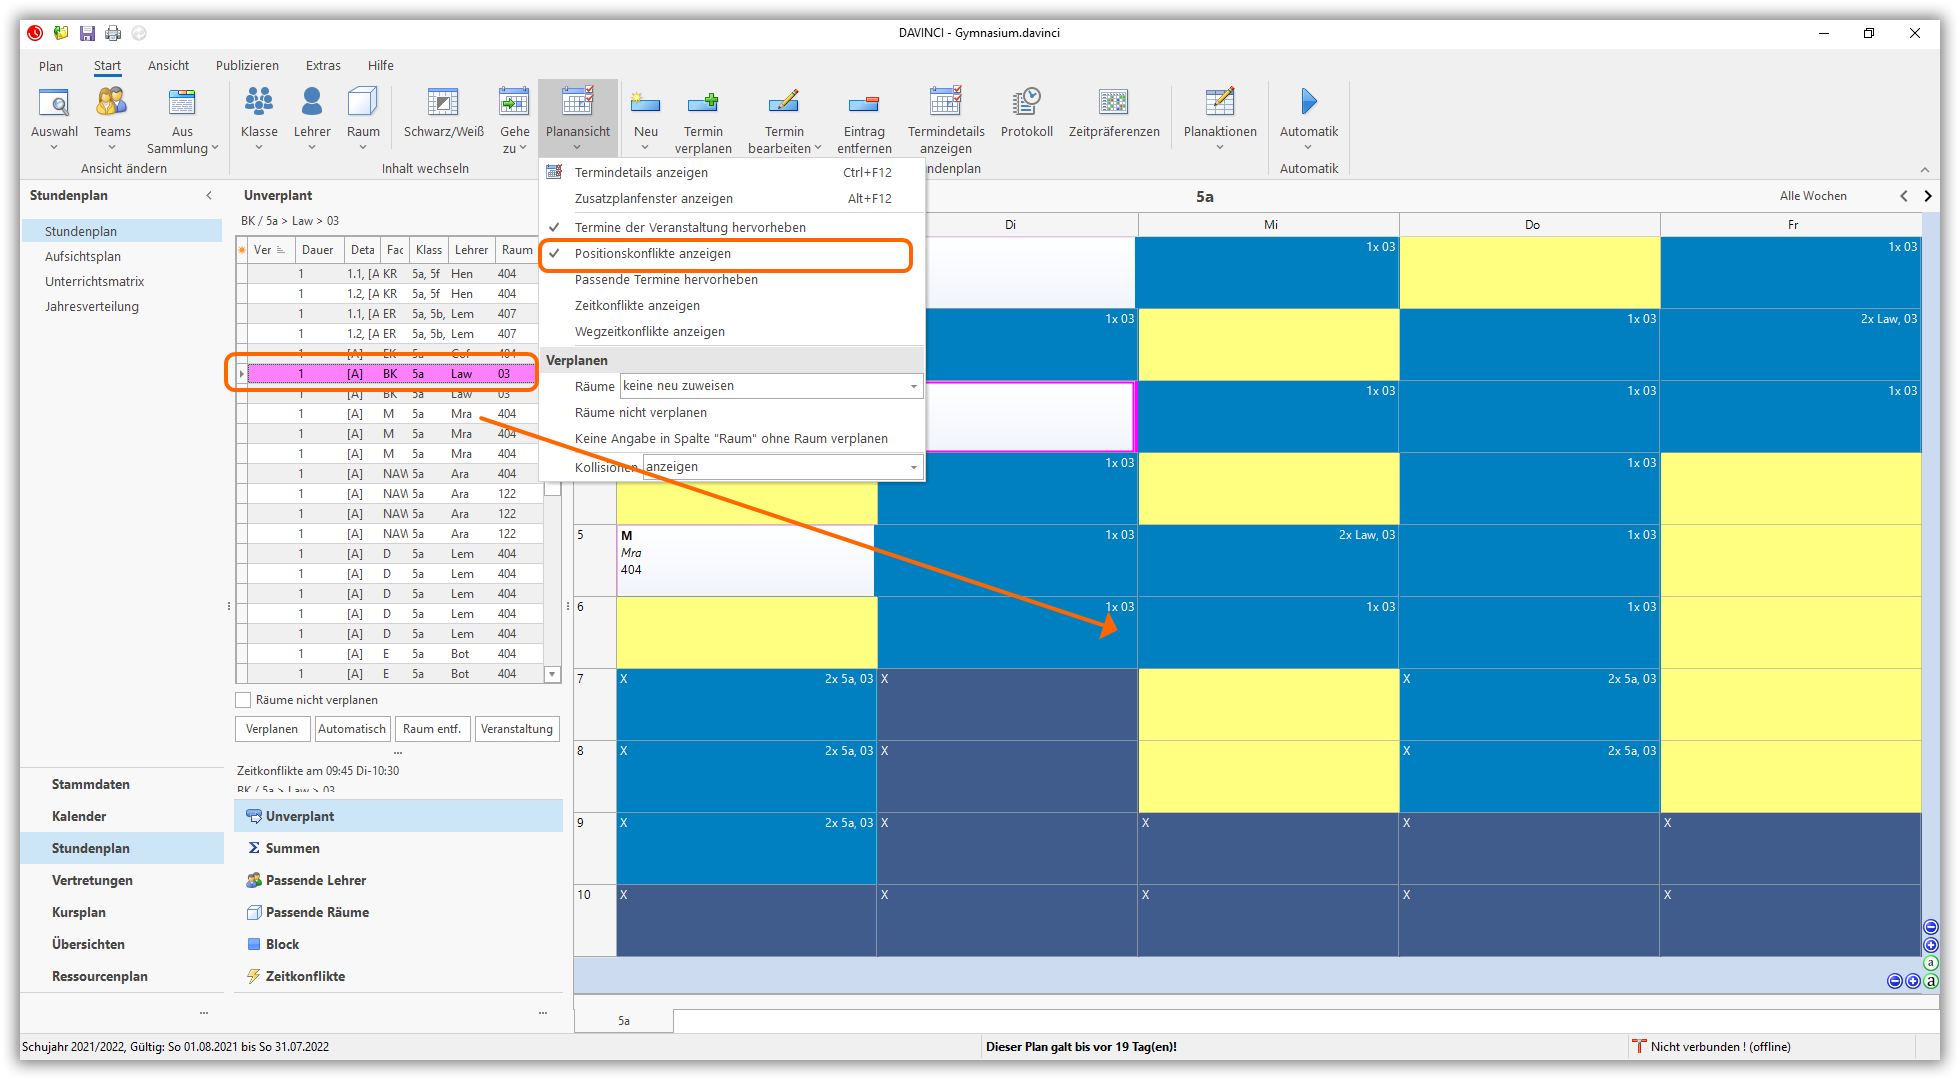
Task: Click the save icon in title bar
Action: tap(87, 33)
